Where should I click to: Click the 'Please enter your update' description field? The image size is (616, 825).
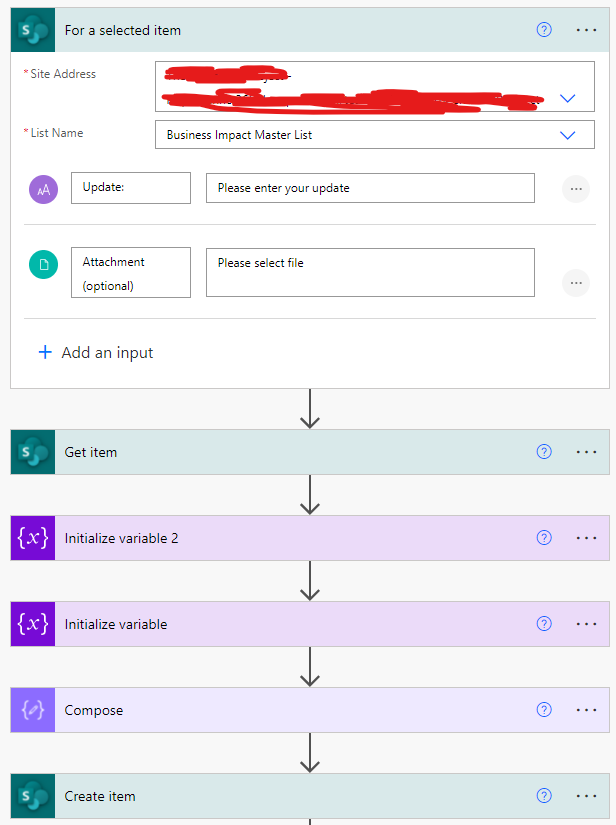[370, 188]
